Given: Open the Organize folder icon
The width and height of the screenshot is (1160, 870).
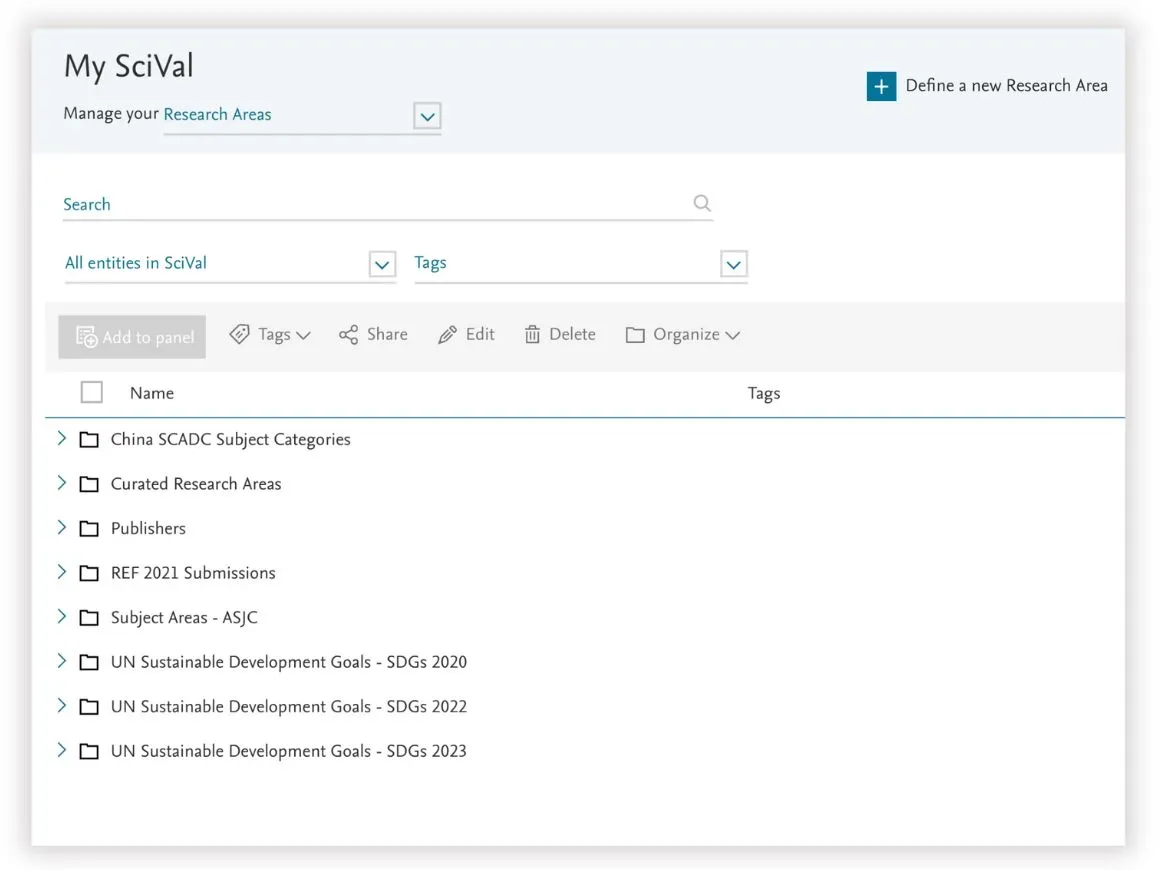Looking at the screenshot, I should pyautogui.click(x=636, y=334).
